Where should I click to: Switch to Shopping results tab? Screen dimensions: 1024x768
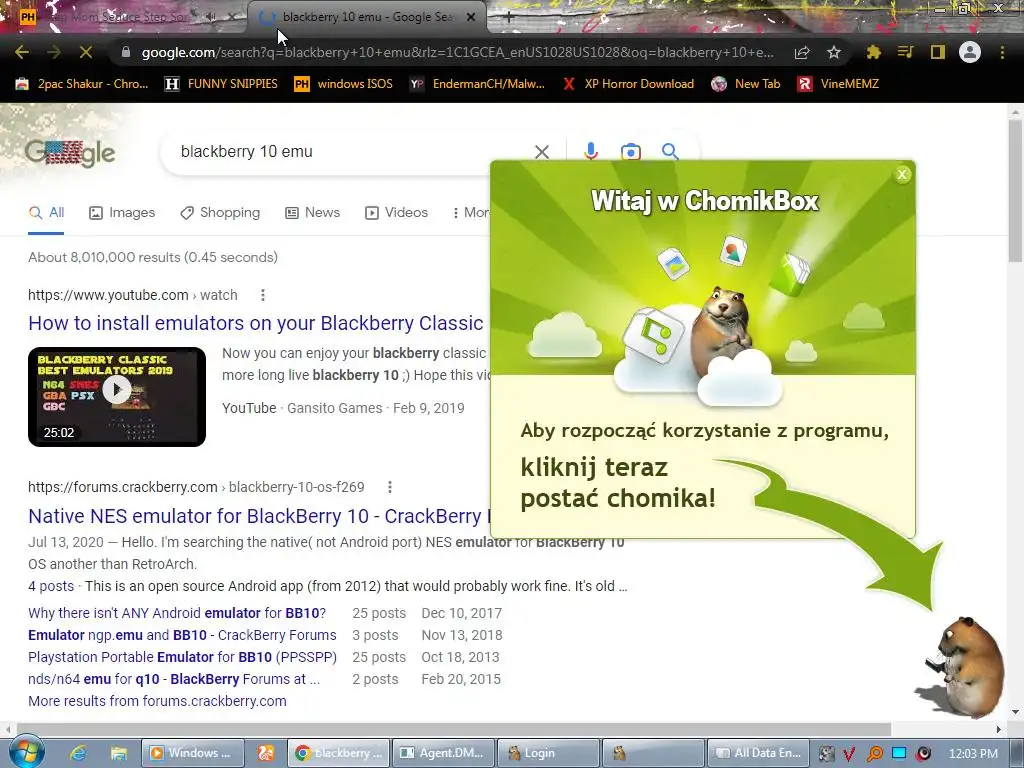(220, 213)
